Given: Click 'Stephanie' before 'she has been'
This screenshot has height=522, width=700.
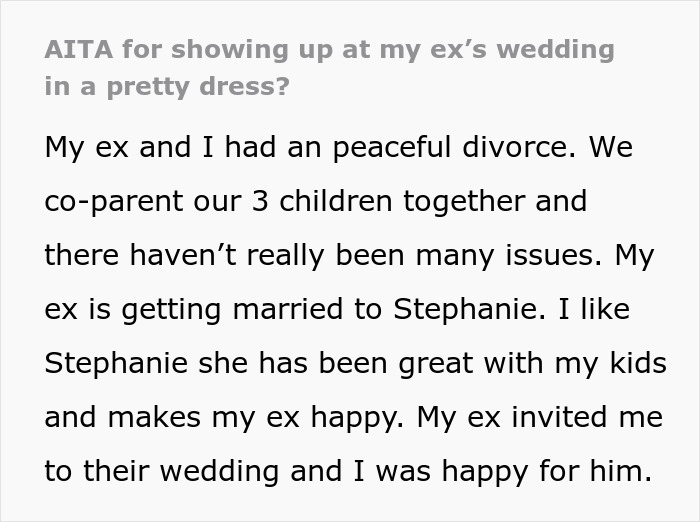Looking at the screenshot, I should click(116, 363).
